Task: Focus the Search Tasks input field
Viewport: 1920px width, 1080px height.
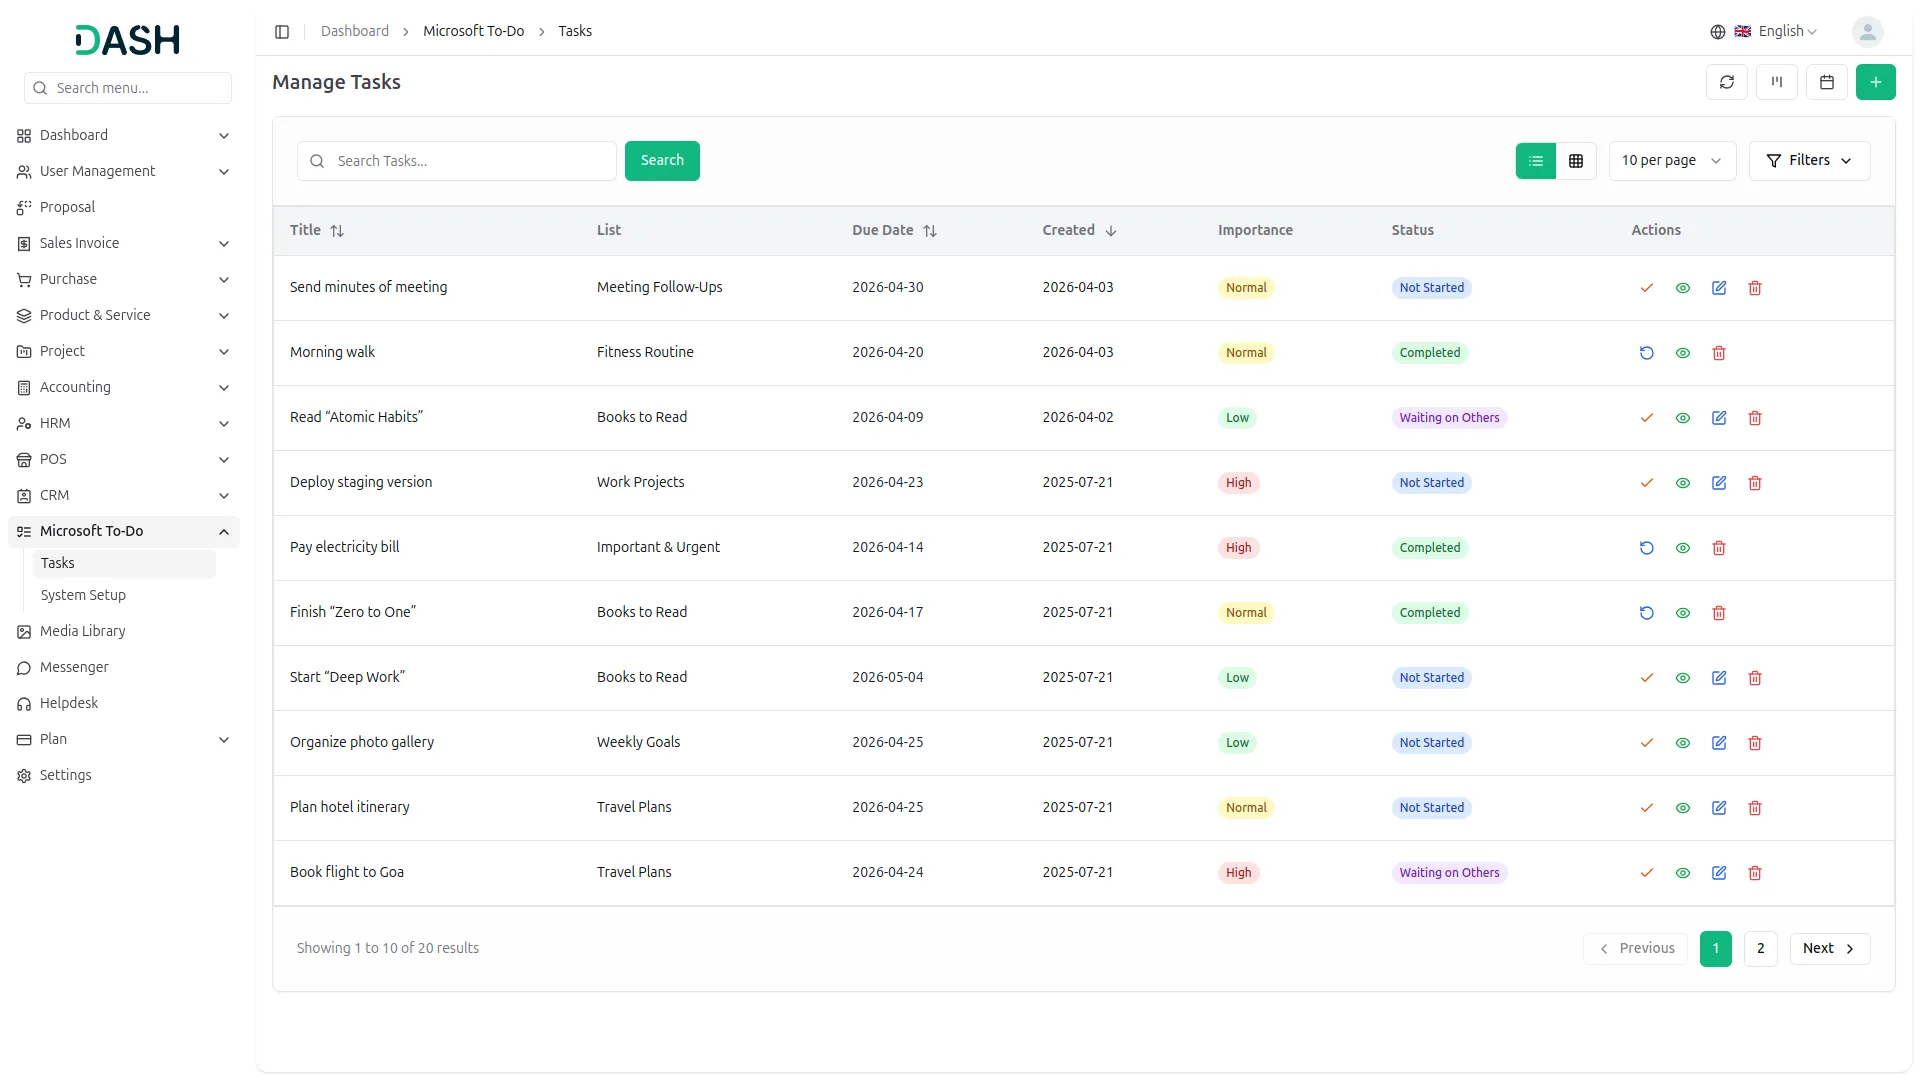Action: tap(456, 161)
